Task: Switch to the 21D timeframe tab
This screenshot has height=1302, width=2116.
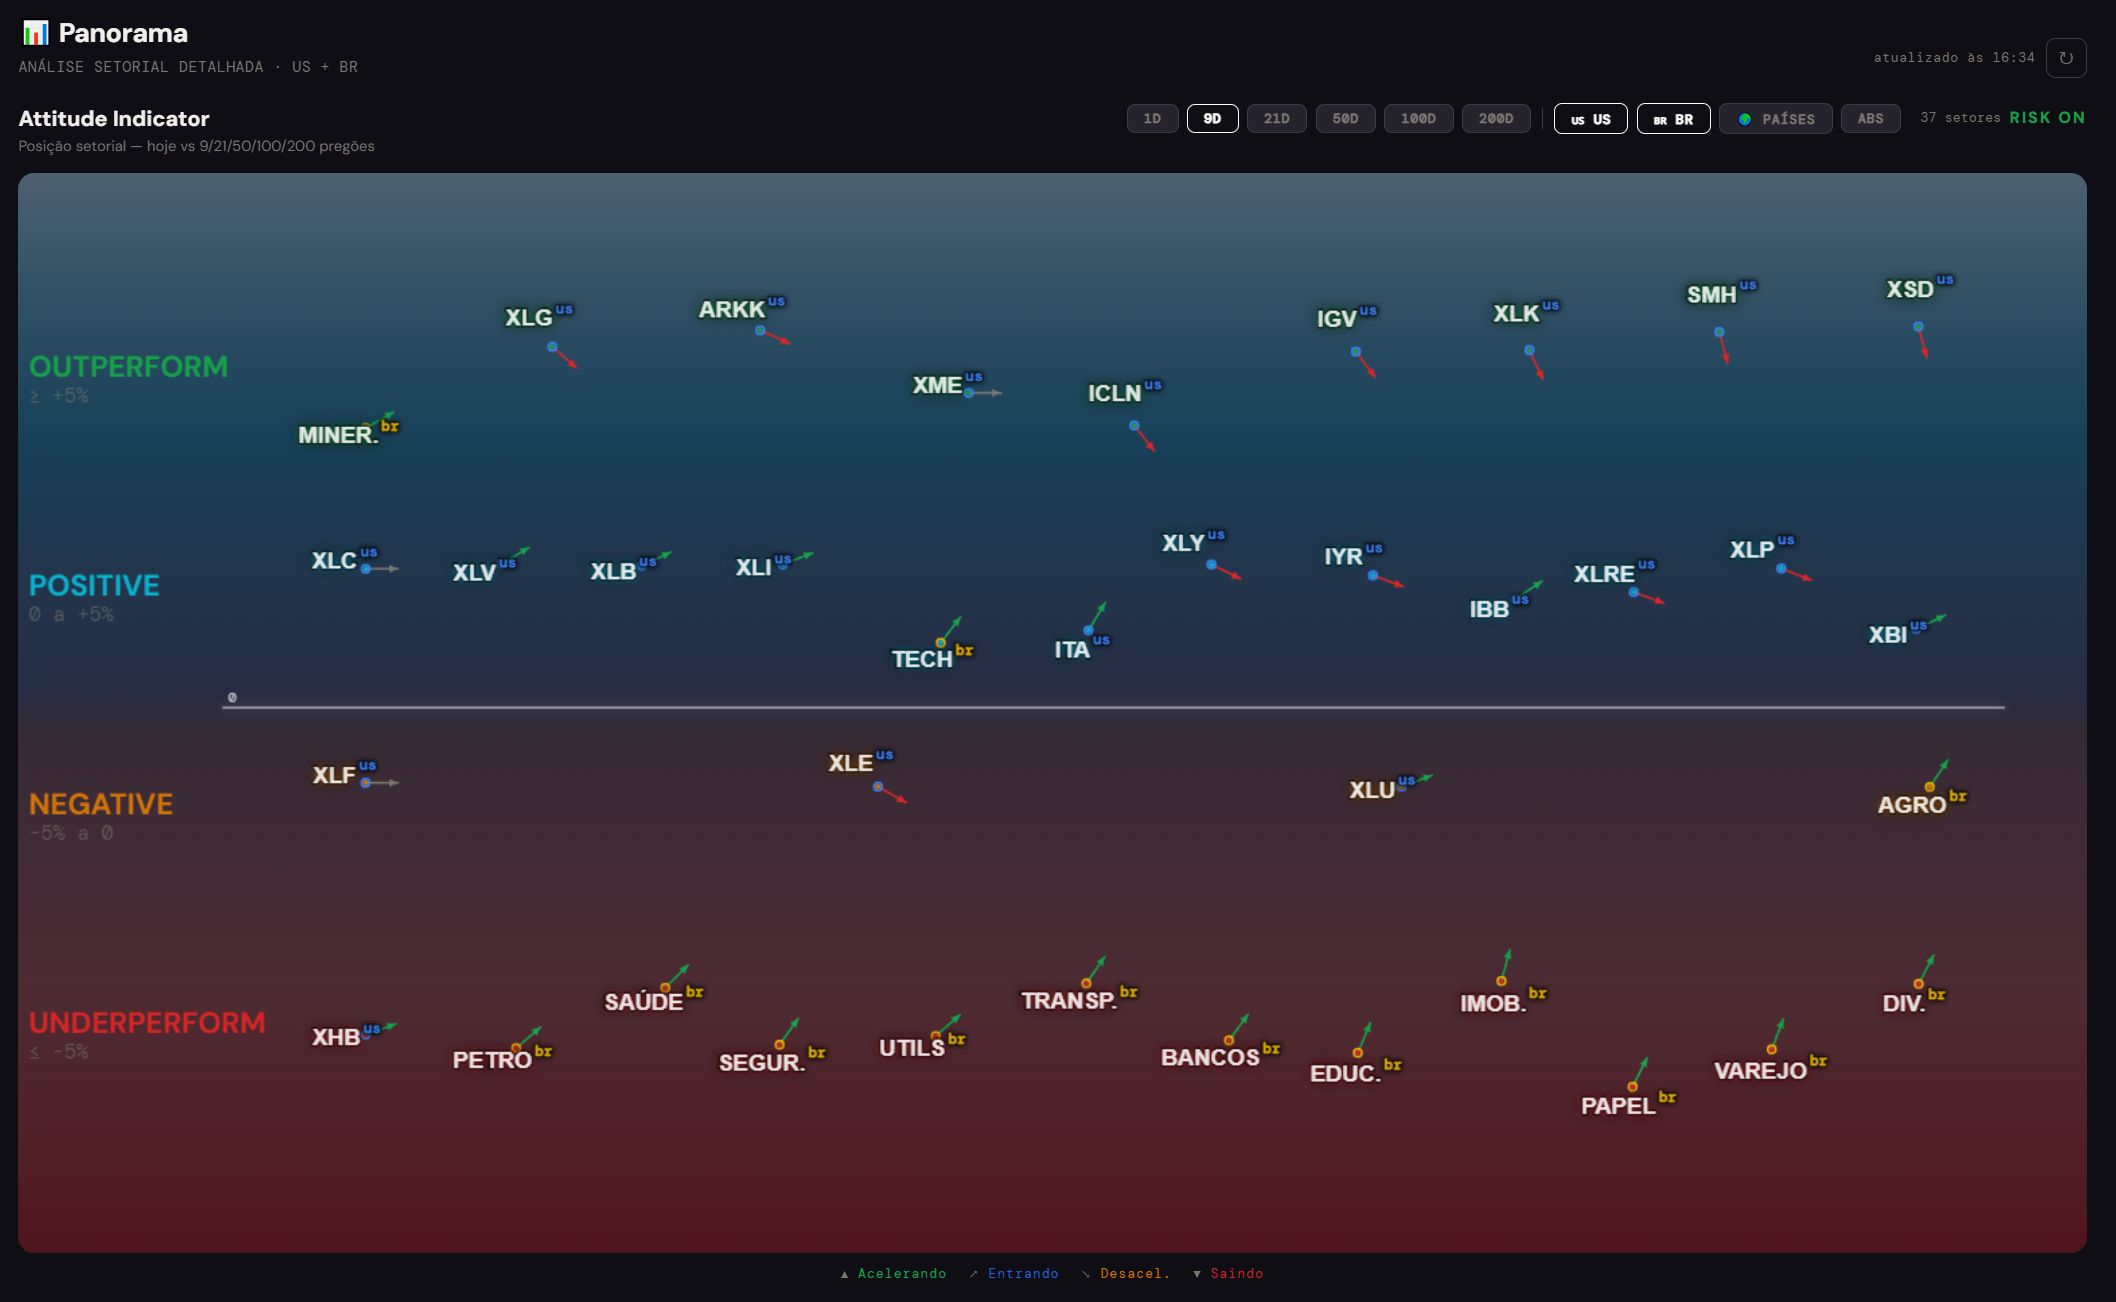Action: [1276, 119]
